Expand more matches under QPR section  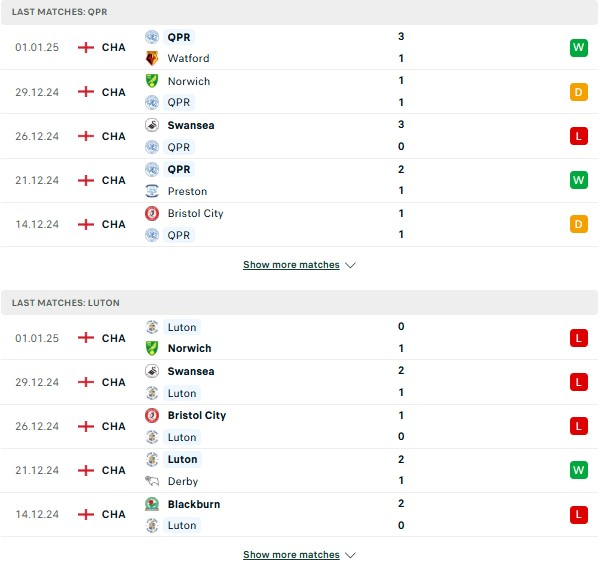(x=291, y=265)
